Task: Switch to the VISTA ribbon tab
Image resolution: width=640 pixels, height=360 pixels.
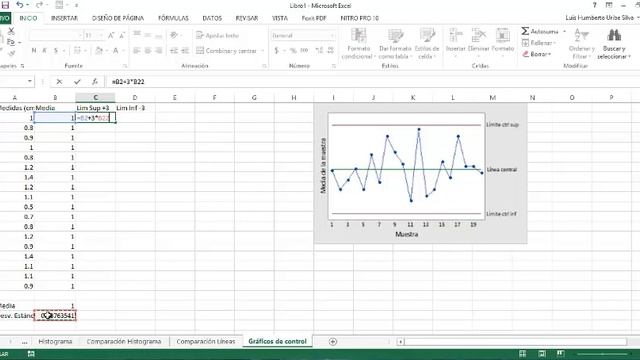Action: pos(280,18)
